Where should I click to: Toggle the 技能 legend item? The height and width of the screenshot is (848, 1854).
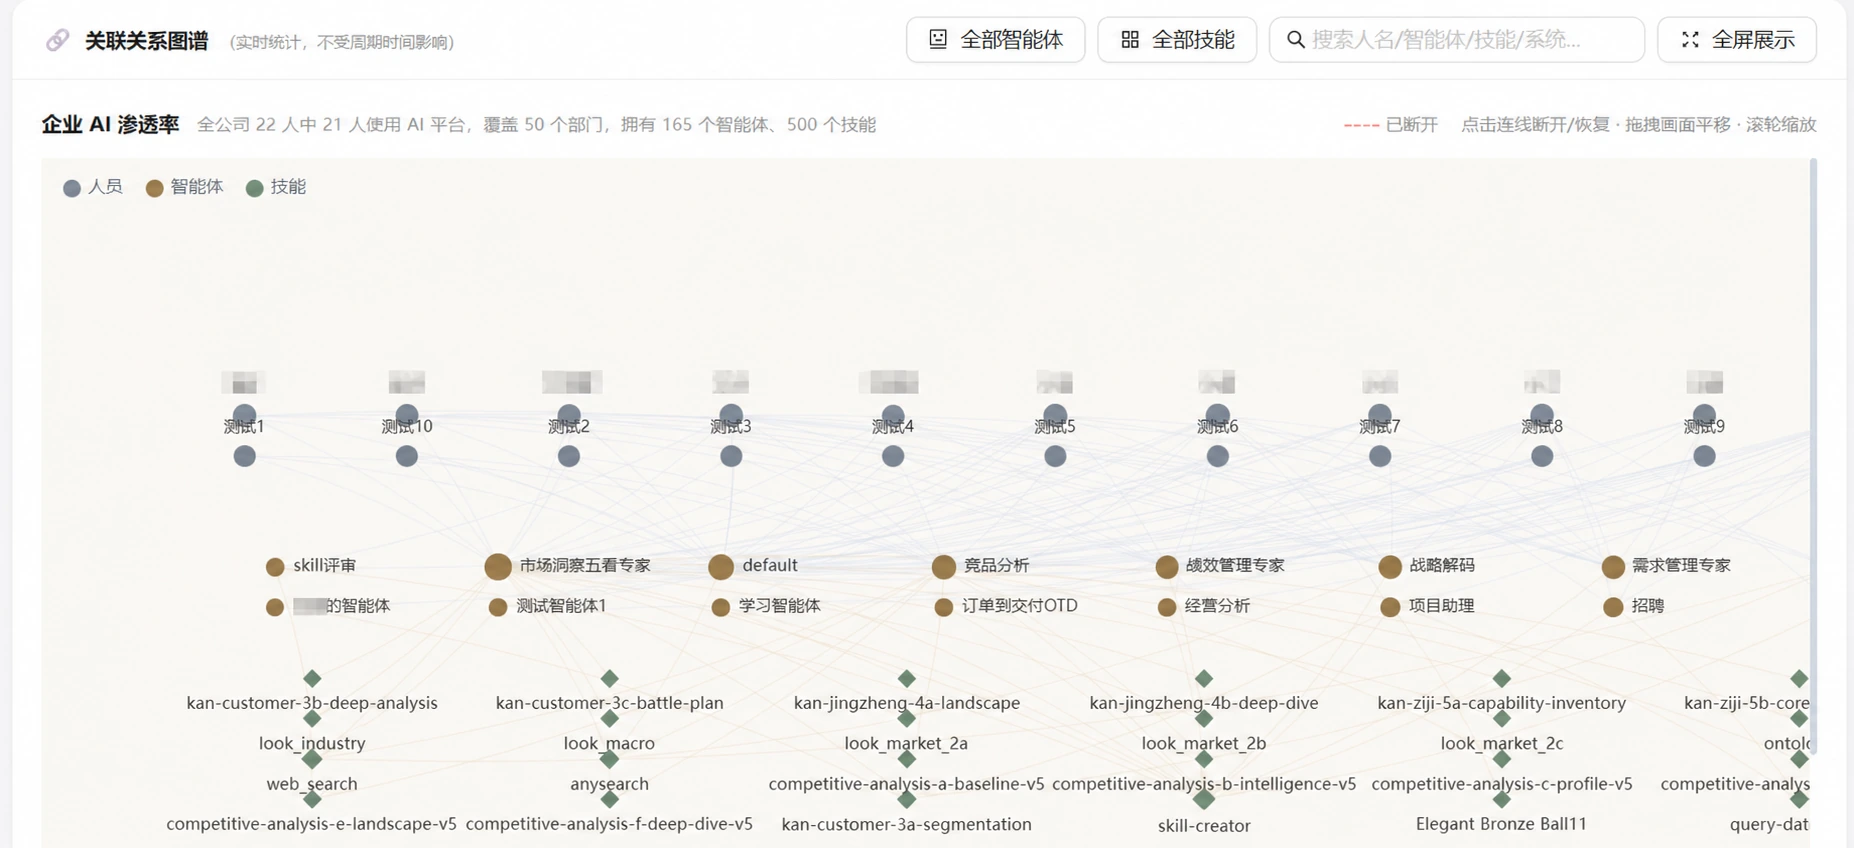[276, 187]
